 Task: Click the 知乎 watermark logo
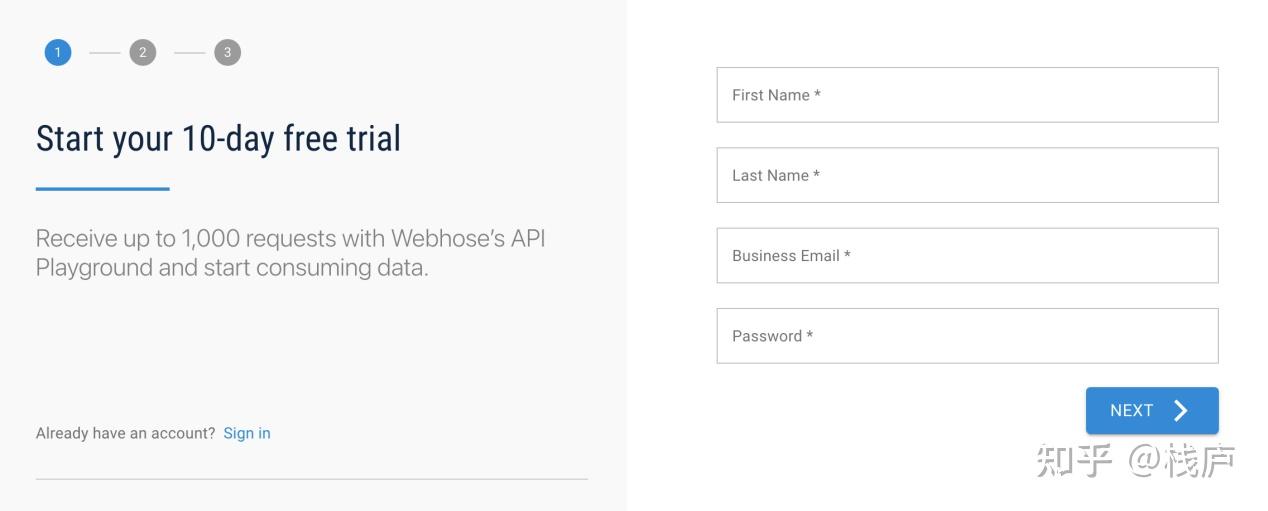(x=1074, y=460)
